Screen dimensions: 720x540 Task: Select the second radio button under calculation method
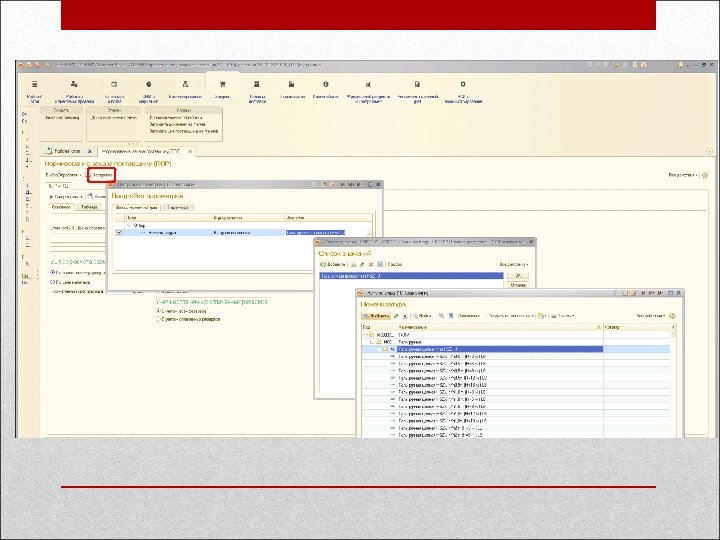click(x=52, y=282)
